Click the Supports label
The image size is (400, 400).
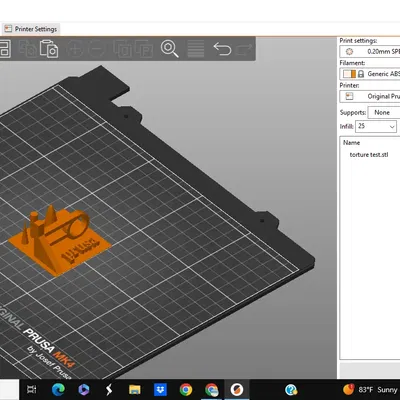(x=353, y=113)
